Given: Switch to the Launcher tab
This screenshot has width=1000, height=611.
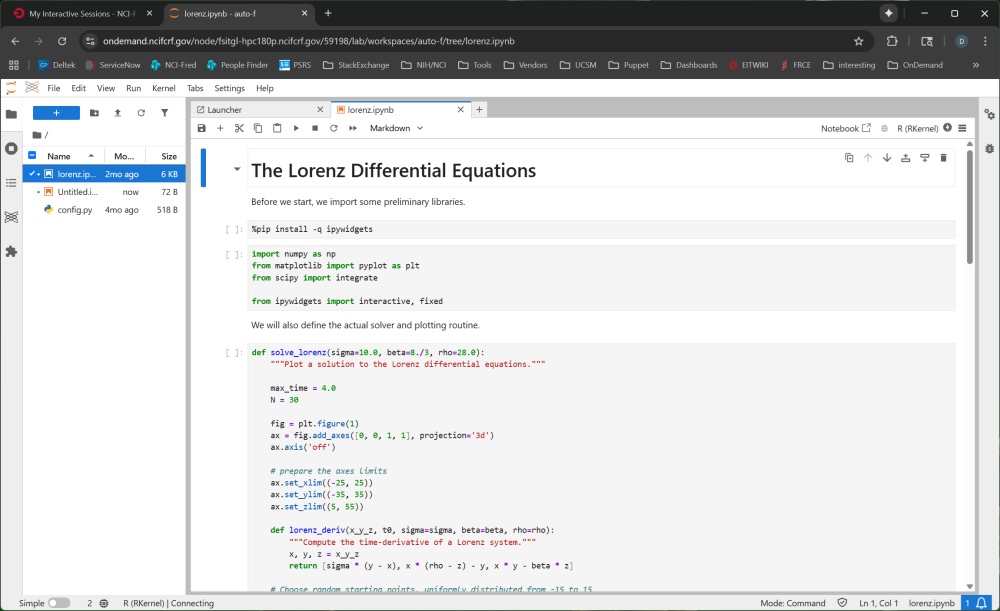Looking at the screenshot, I should [225, 109].
